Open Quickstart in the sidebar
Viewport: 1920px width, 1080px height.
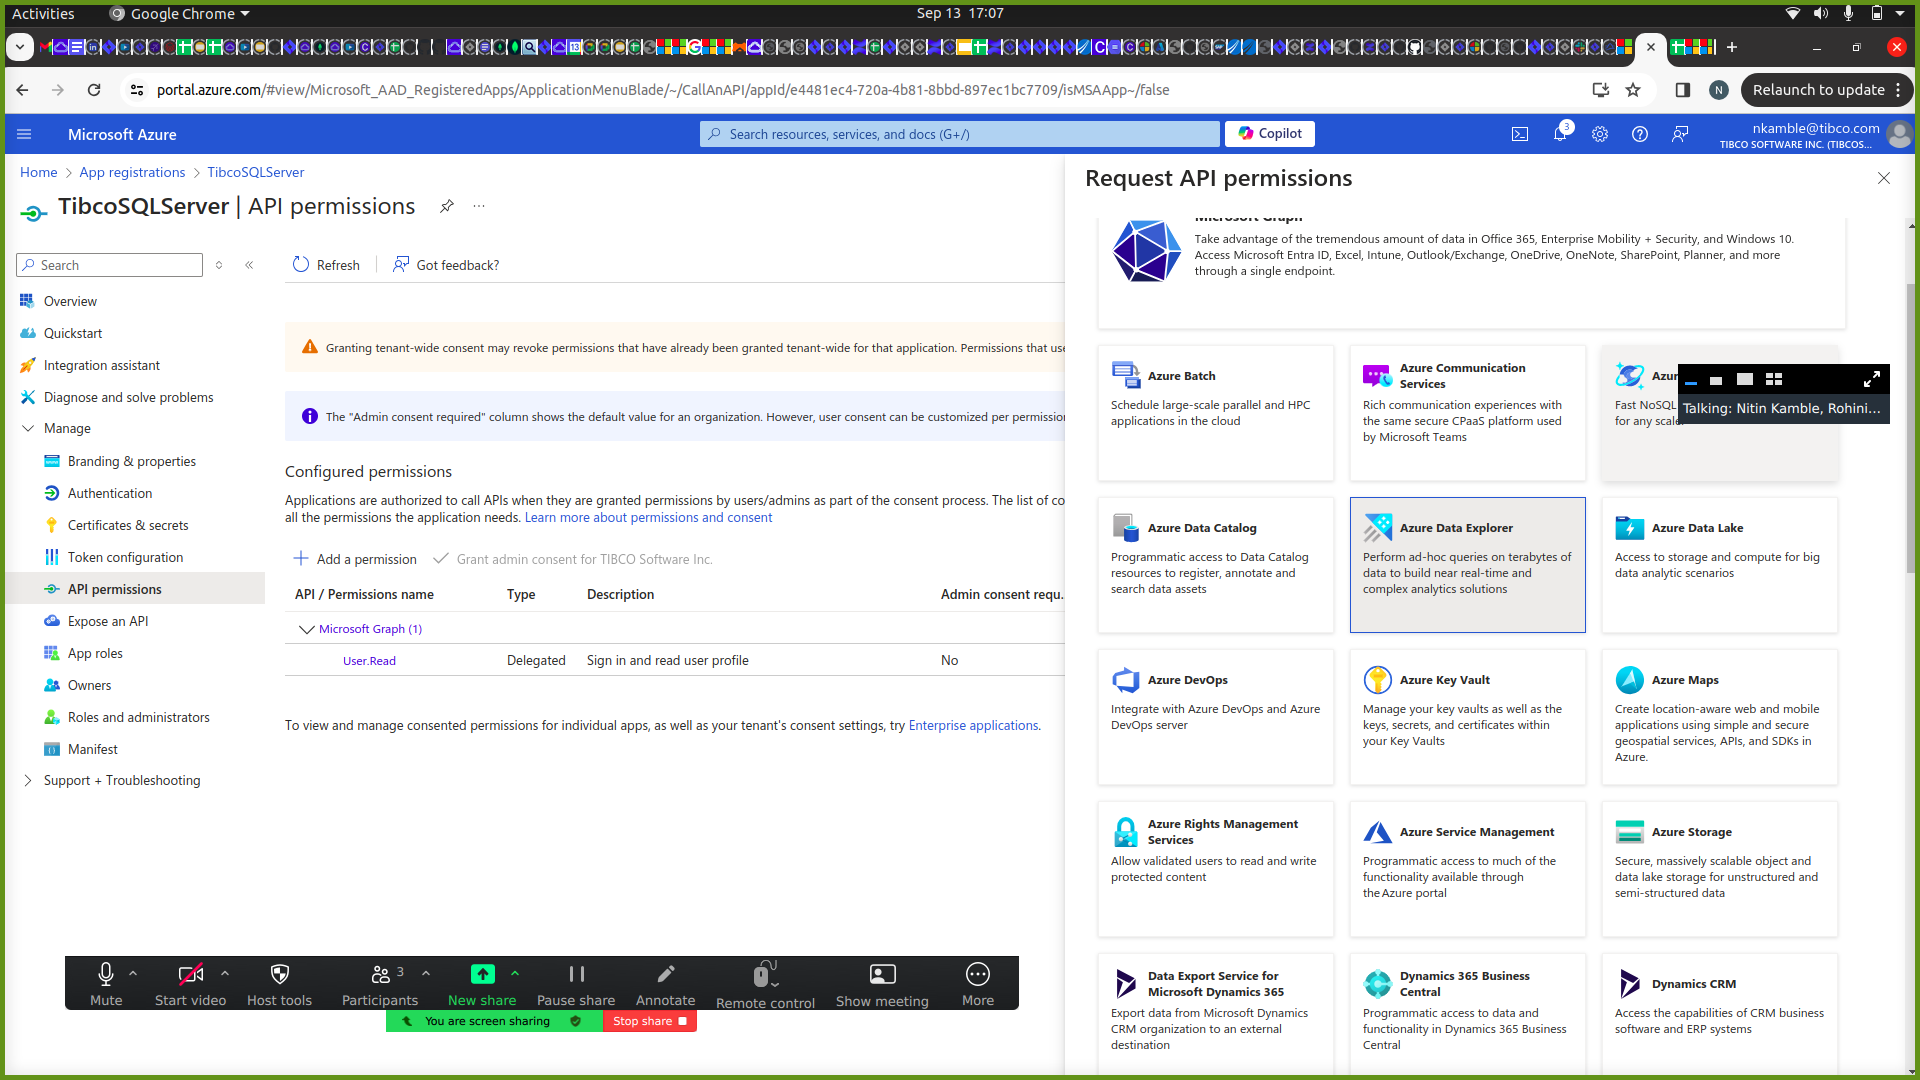(73, 333)
